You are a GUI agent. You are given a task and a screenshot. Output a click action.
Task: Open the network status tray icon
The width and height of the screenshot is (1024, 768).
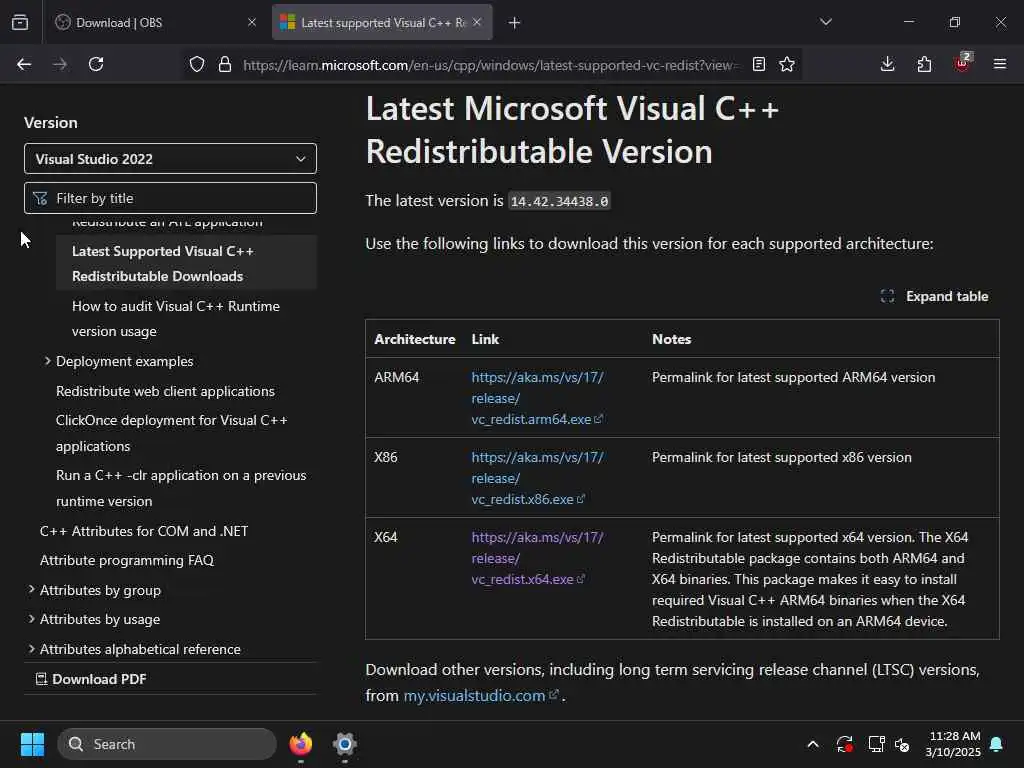pyautogui.click(x=876, y=744)
